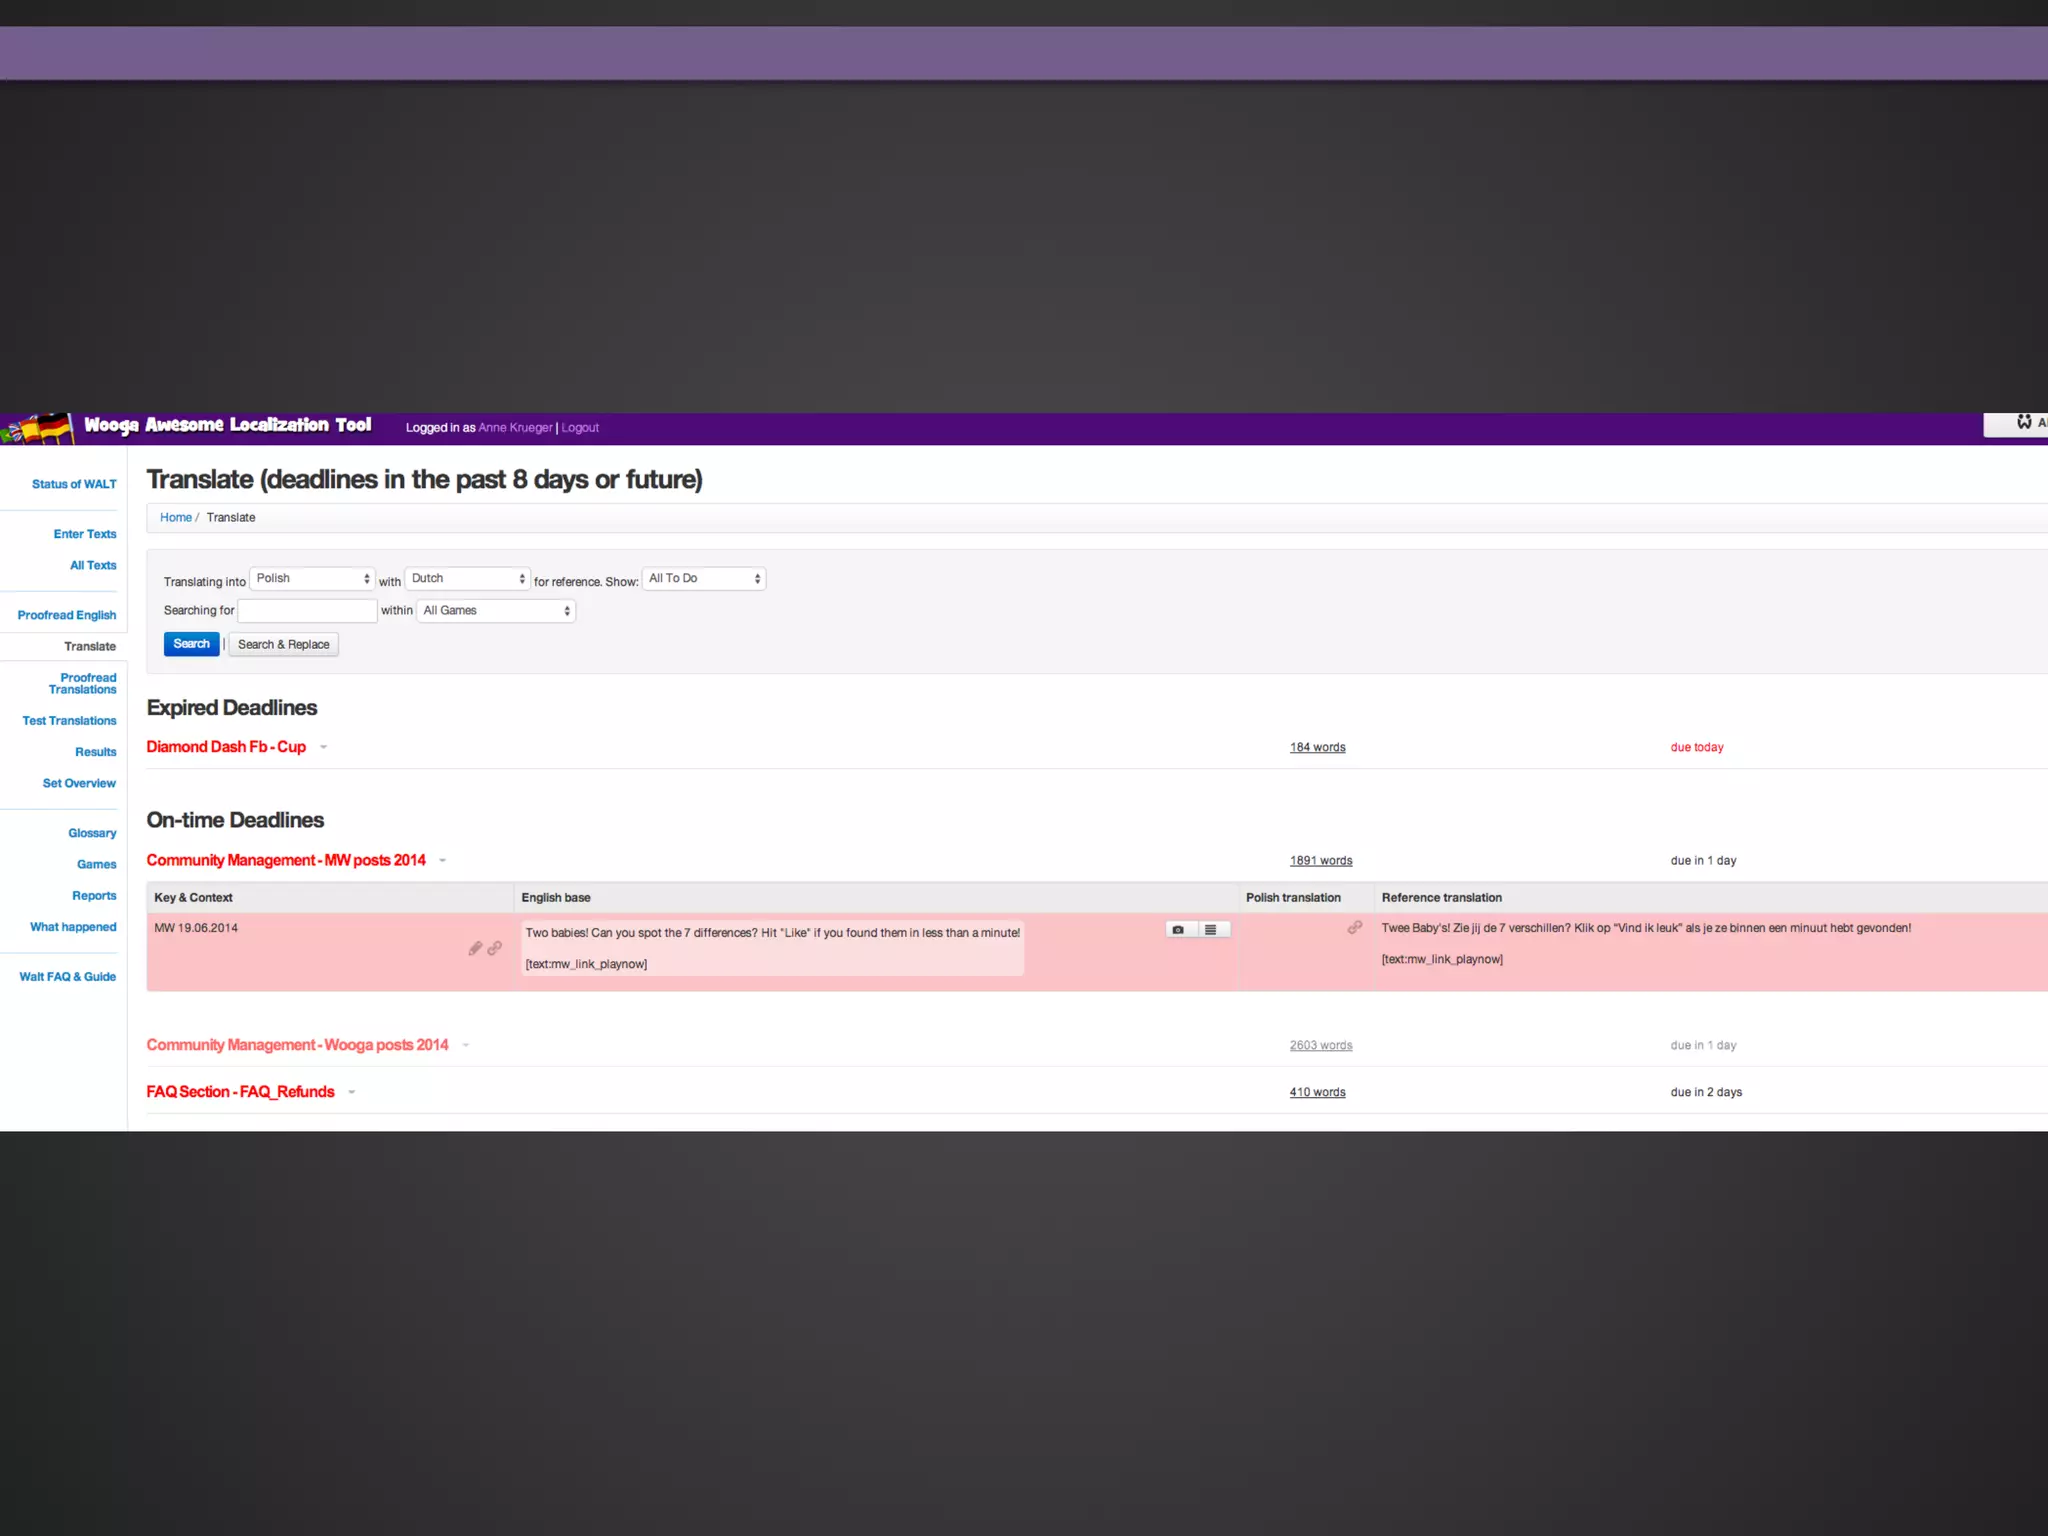Image resolution: width=2048 pixels, height=1536 pixels.
Task: Click the Searching for text field
Action: [307, 611]
